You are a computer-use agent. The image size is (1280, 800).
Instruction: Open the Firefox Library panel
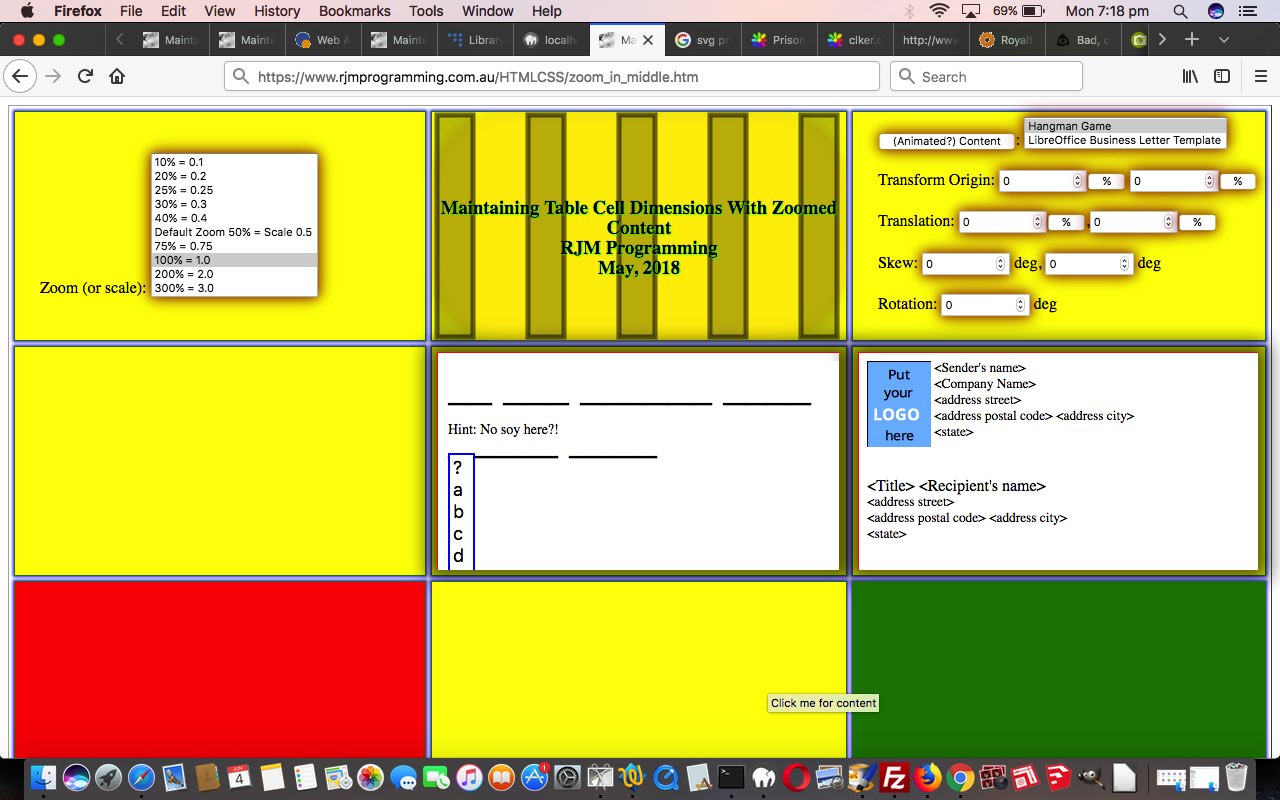coord(1189,76)
